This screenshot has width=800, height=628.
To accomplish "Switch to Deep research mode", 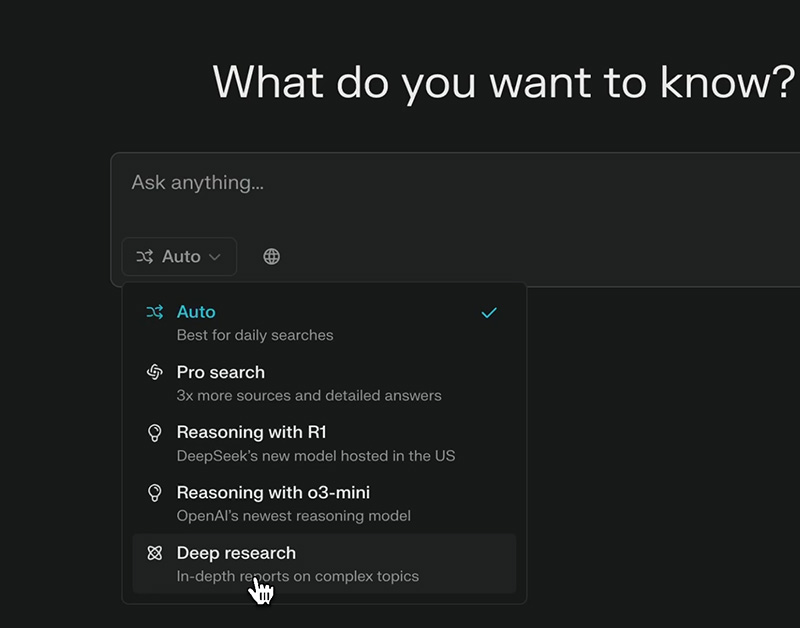I will pos(236,552).
